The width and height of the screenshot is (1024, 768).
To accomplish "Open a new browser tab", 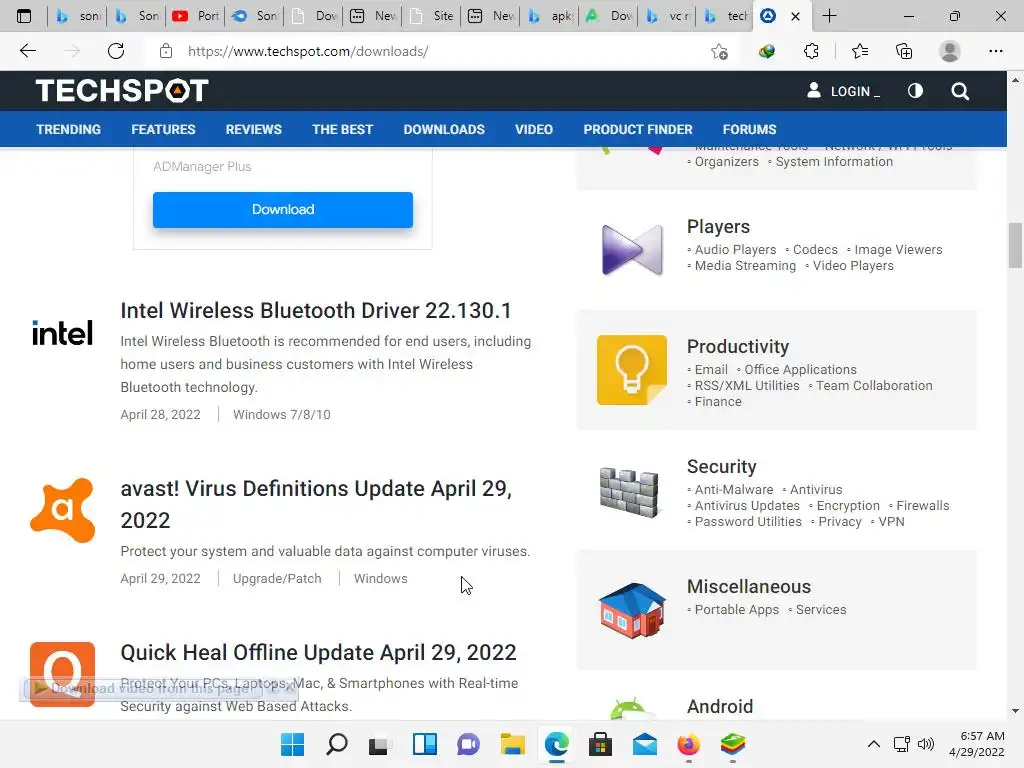I will click(x=829, y=16).
